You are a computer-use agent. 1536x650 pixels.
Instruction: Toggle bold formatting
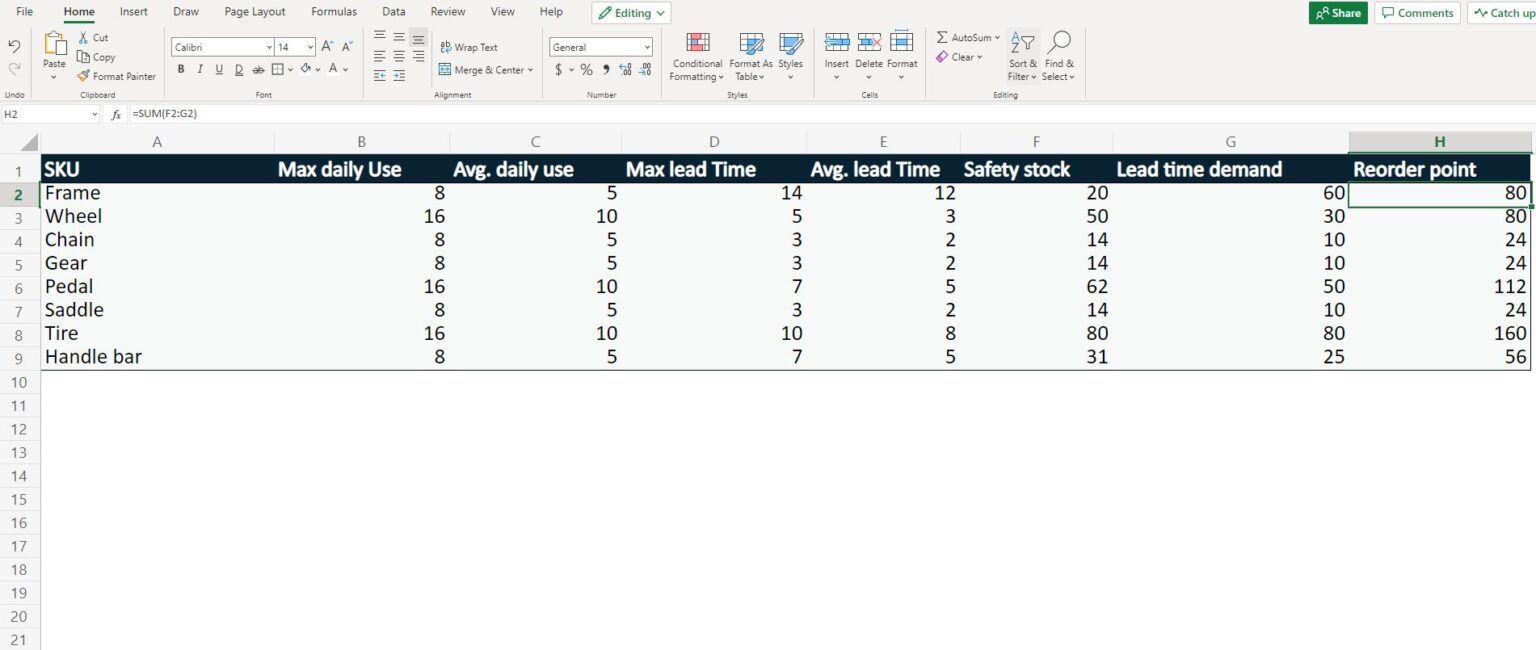coord(181,69)
